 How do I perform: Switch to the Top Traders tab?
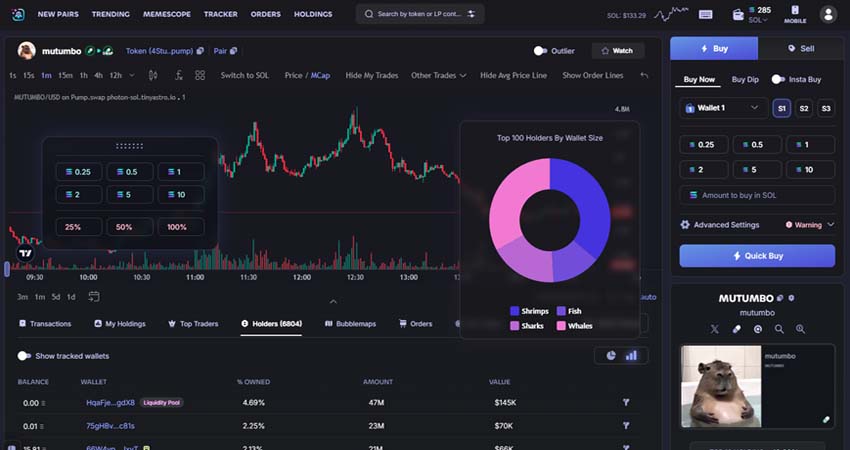pyautogui.click(x=192, y=324)
